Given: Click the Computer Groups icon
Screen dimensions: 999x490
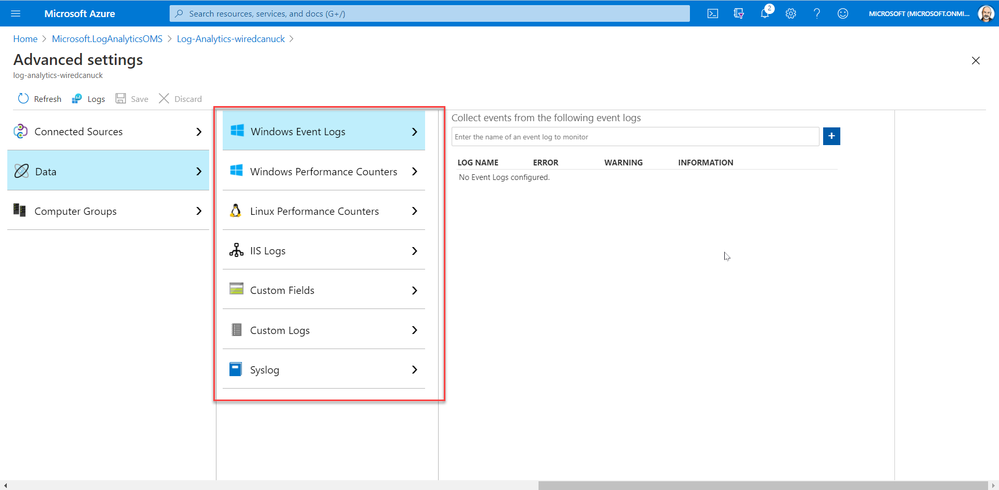Looking at the screenshot, I should point(20,211).
